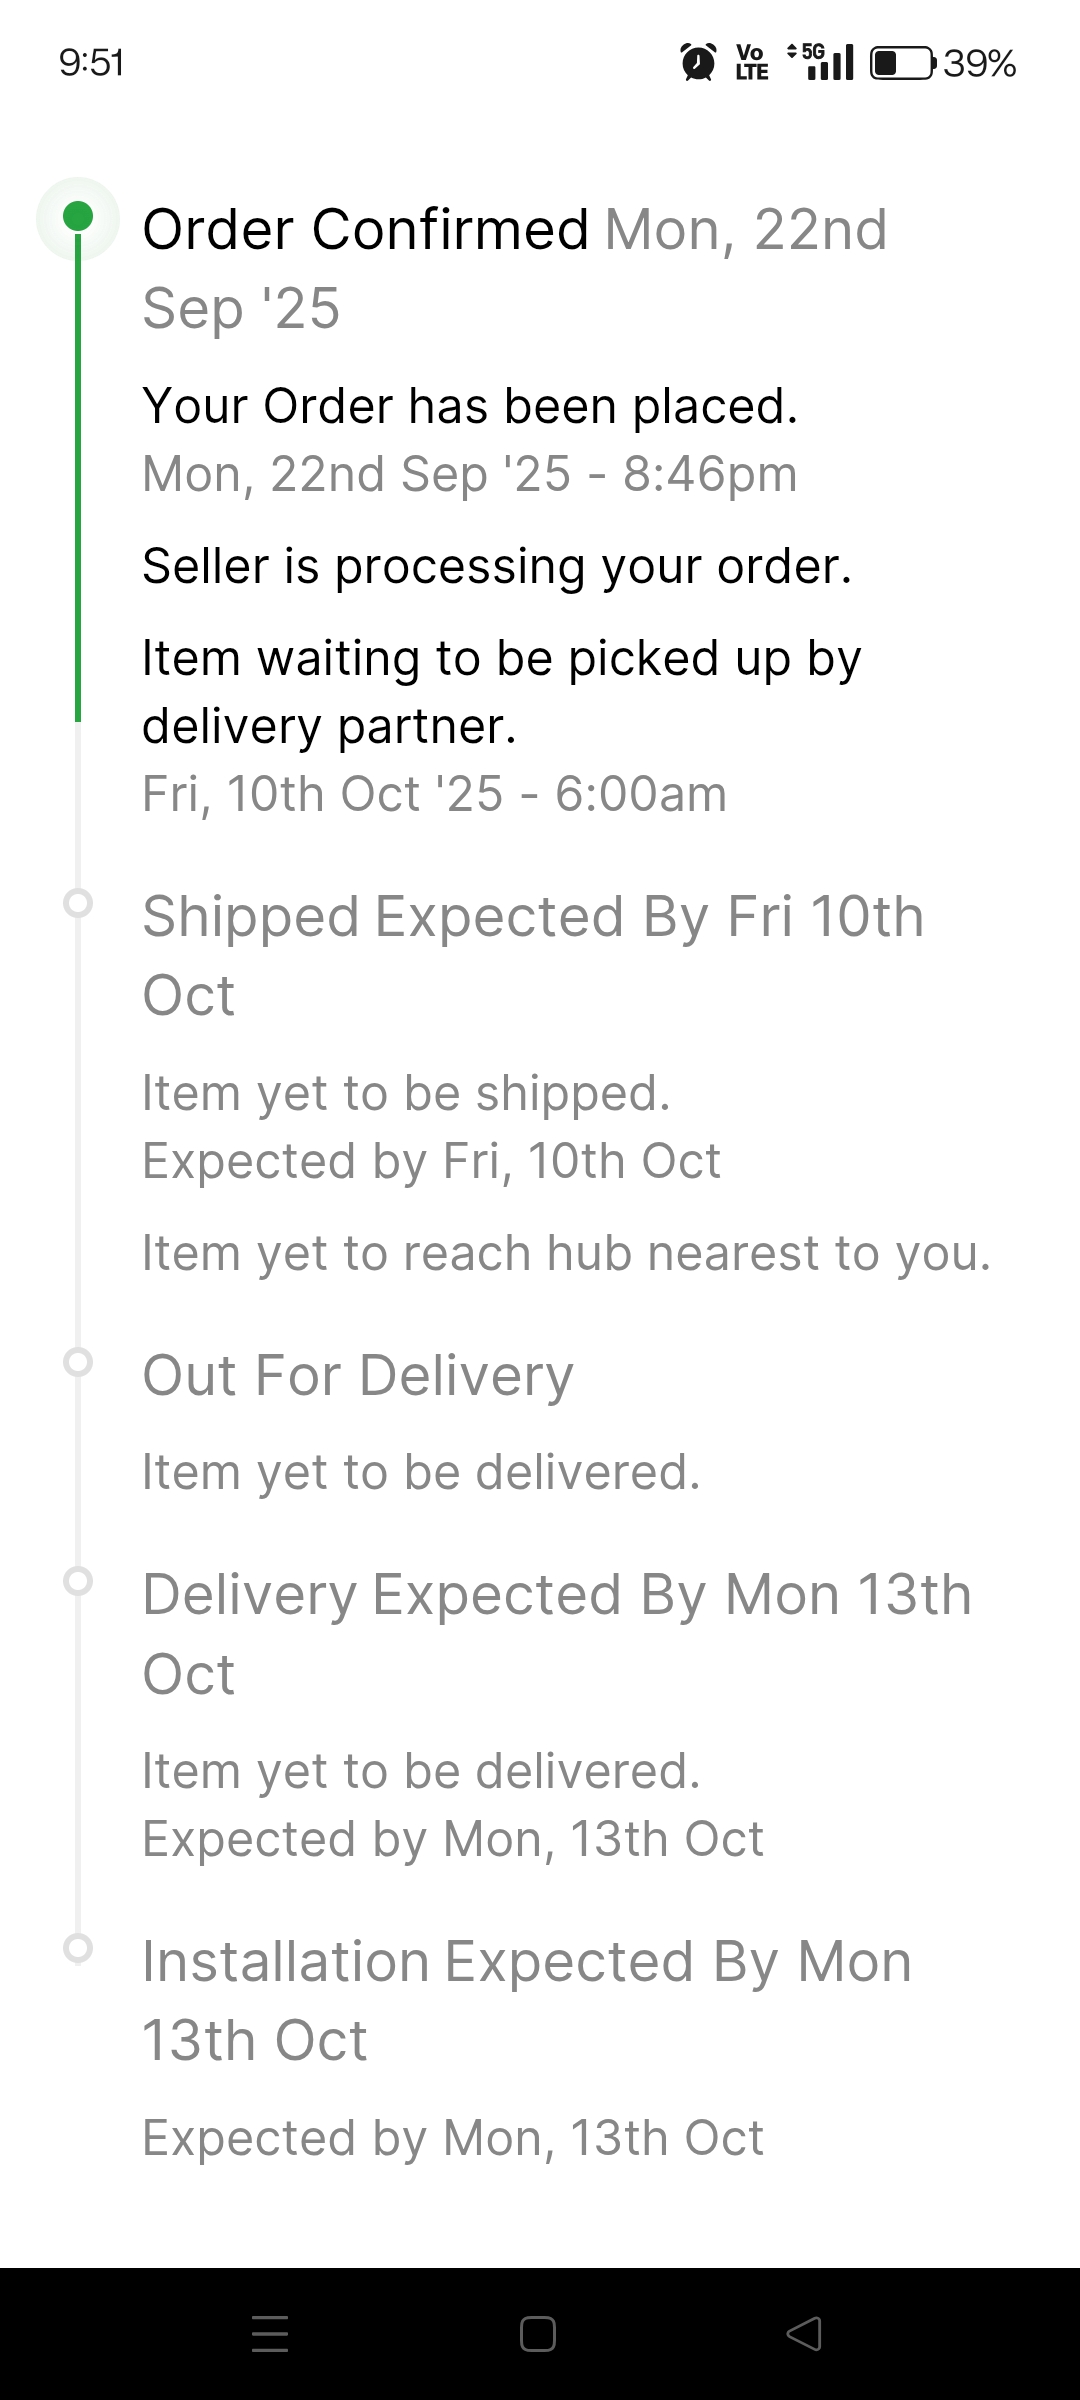
Task: Tap the 5G signal strength icon
Action: 822,62
